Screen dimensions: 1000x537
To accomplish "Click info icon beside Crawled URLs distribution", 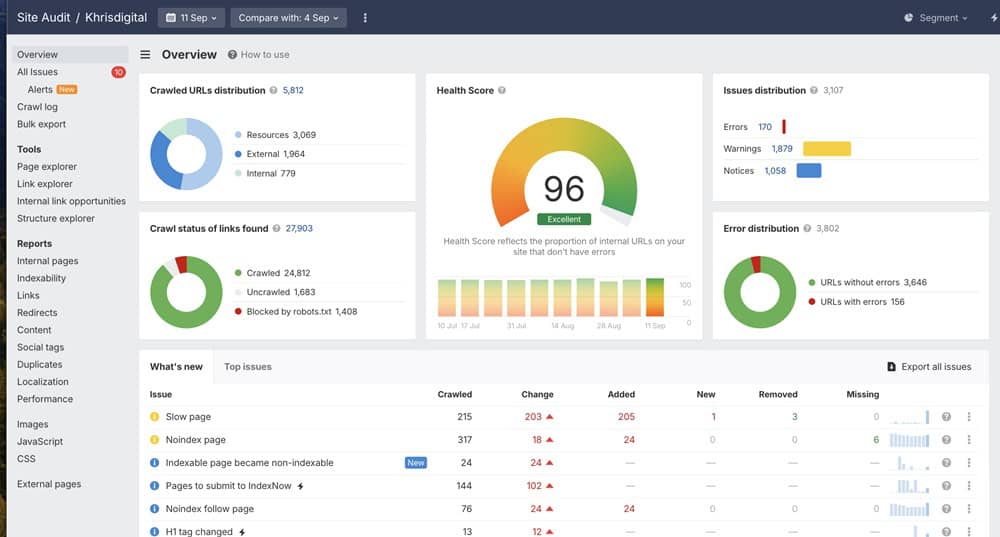I will click(x=274, y=91).
